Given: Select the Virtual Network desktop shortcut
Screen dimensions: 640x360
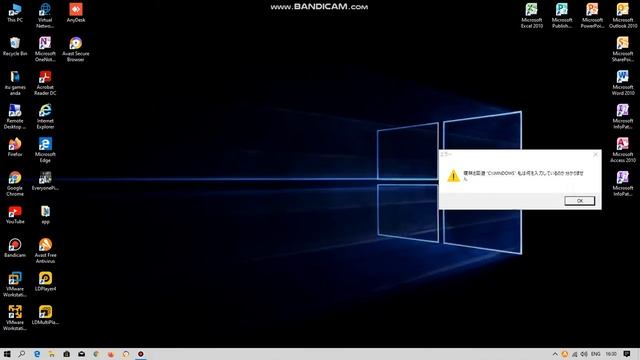Looking at the screenshot, I should click(x=45, y=16).
